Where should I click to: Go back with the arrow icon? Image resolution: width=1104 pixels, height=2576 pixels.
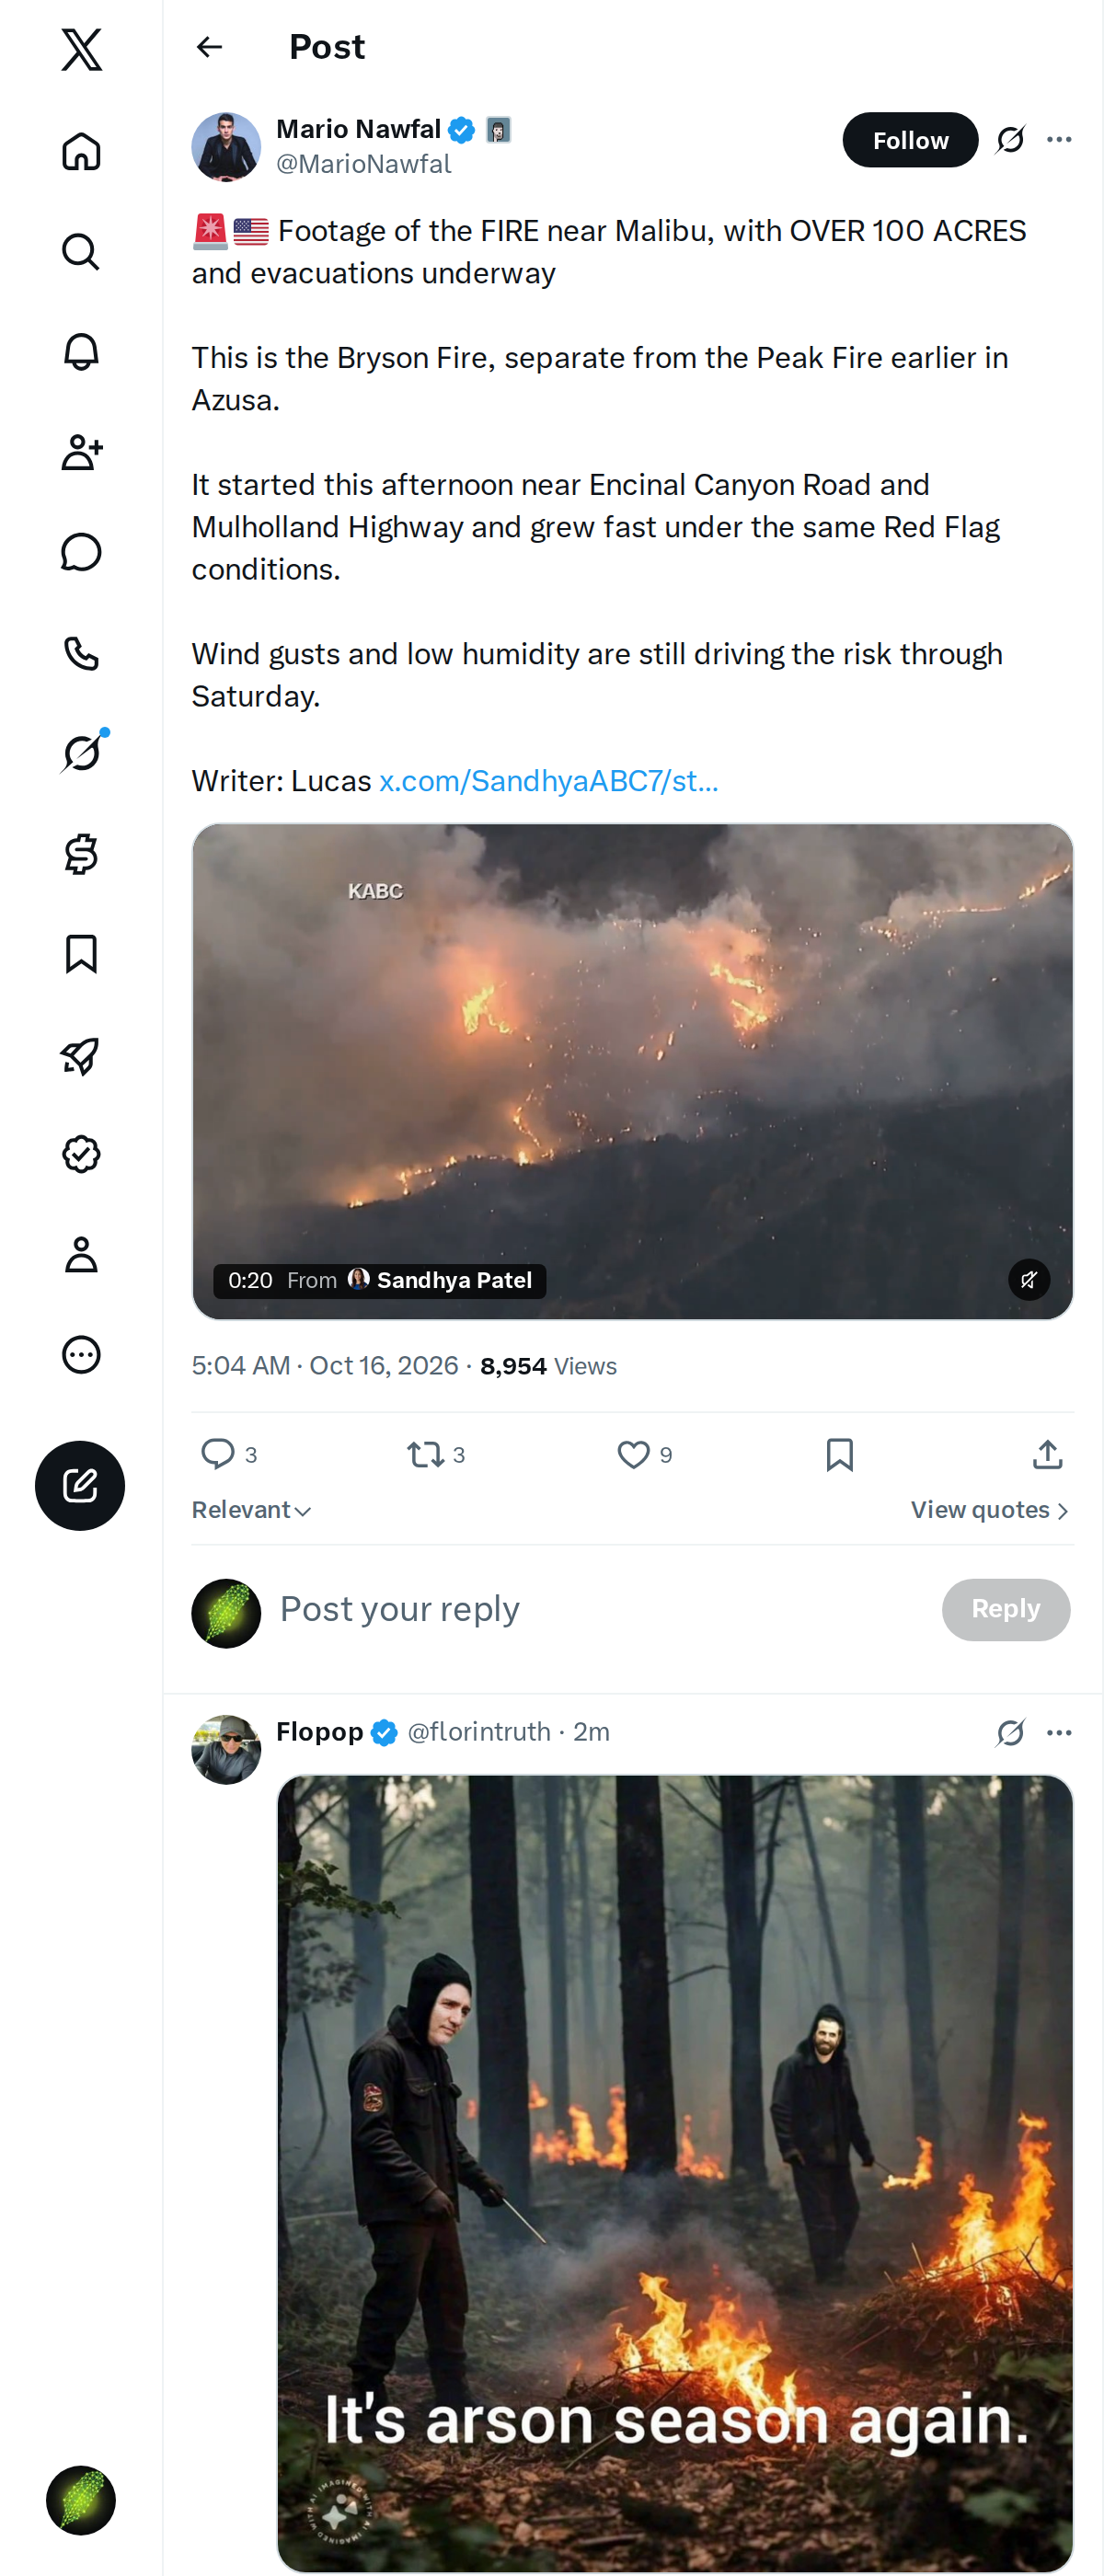209,46
